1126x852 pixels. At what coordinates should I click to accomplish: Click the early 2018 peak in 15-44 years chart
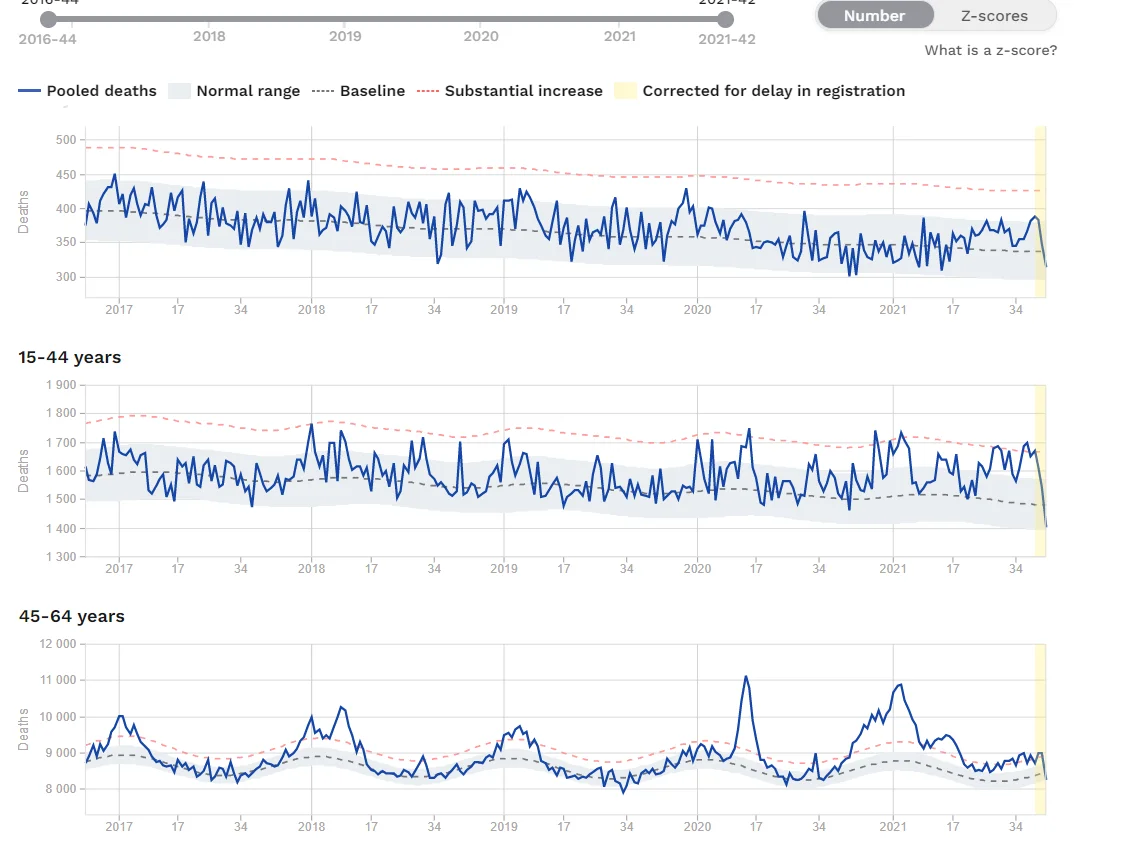[x=311, y=424]
